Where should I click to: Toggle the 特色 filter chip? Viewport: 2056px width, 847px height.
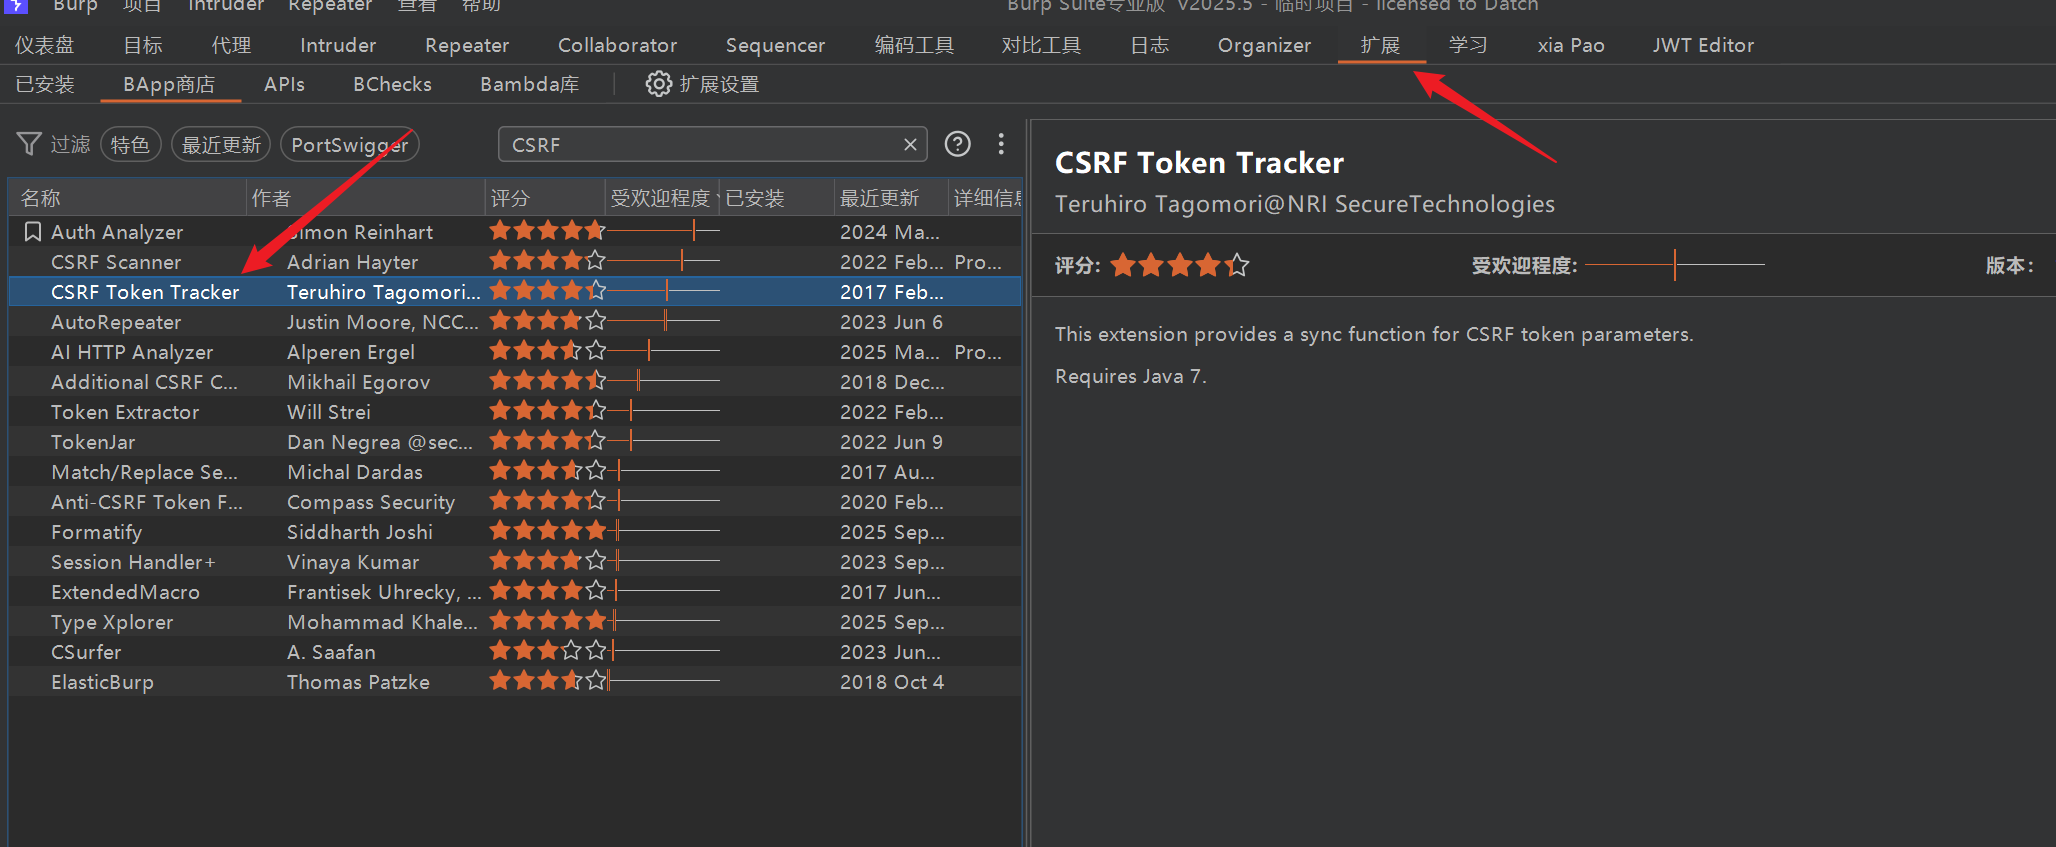coord(130,145)
